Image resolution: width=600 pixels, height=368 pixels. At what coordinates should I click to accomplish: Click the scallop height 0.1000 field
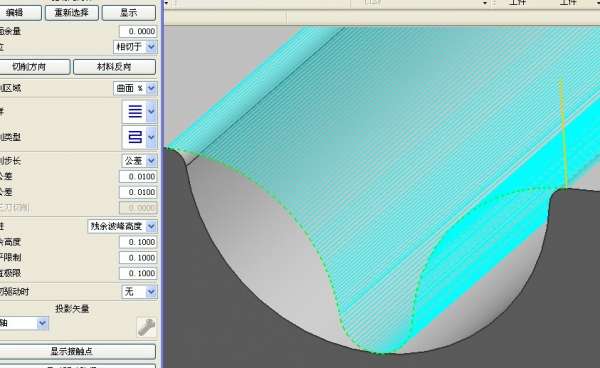click(x=138, y=242)
